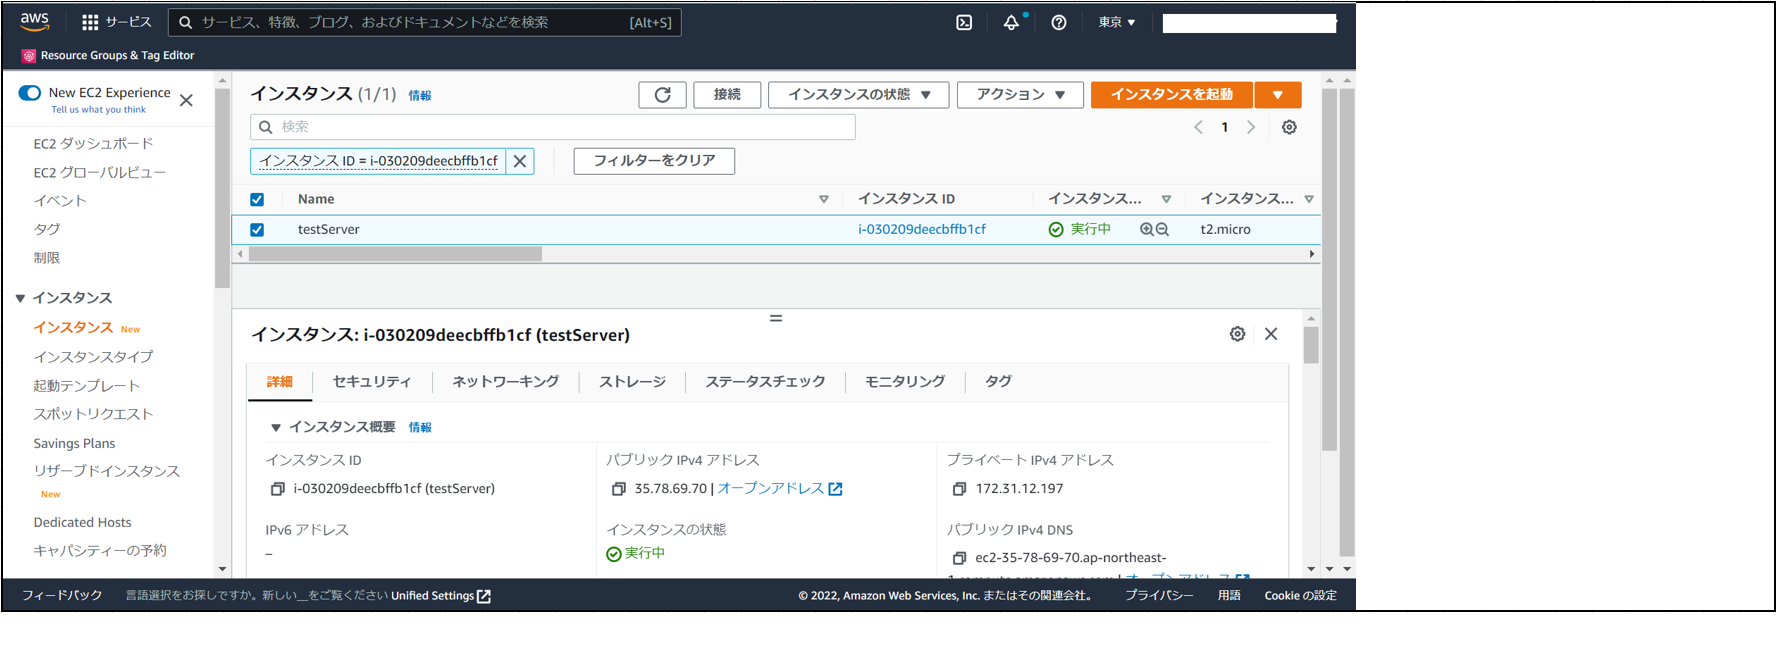Screen dimensions: 1776x648
Task: Focus the instance 検索 filter field
Action: pyautogui.click(x=553, y=127)
